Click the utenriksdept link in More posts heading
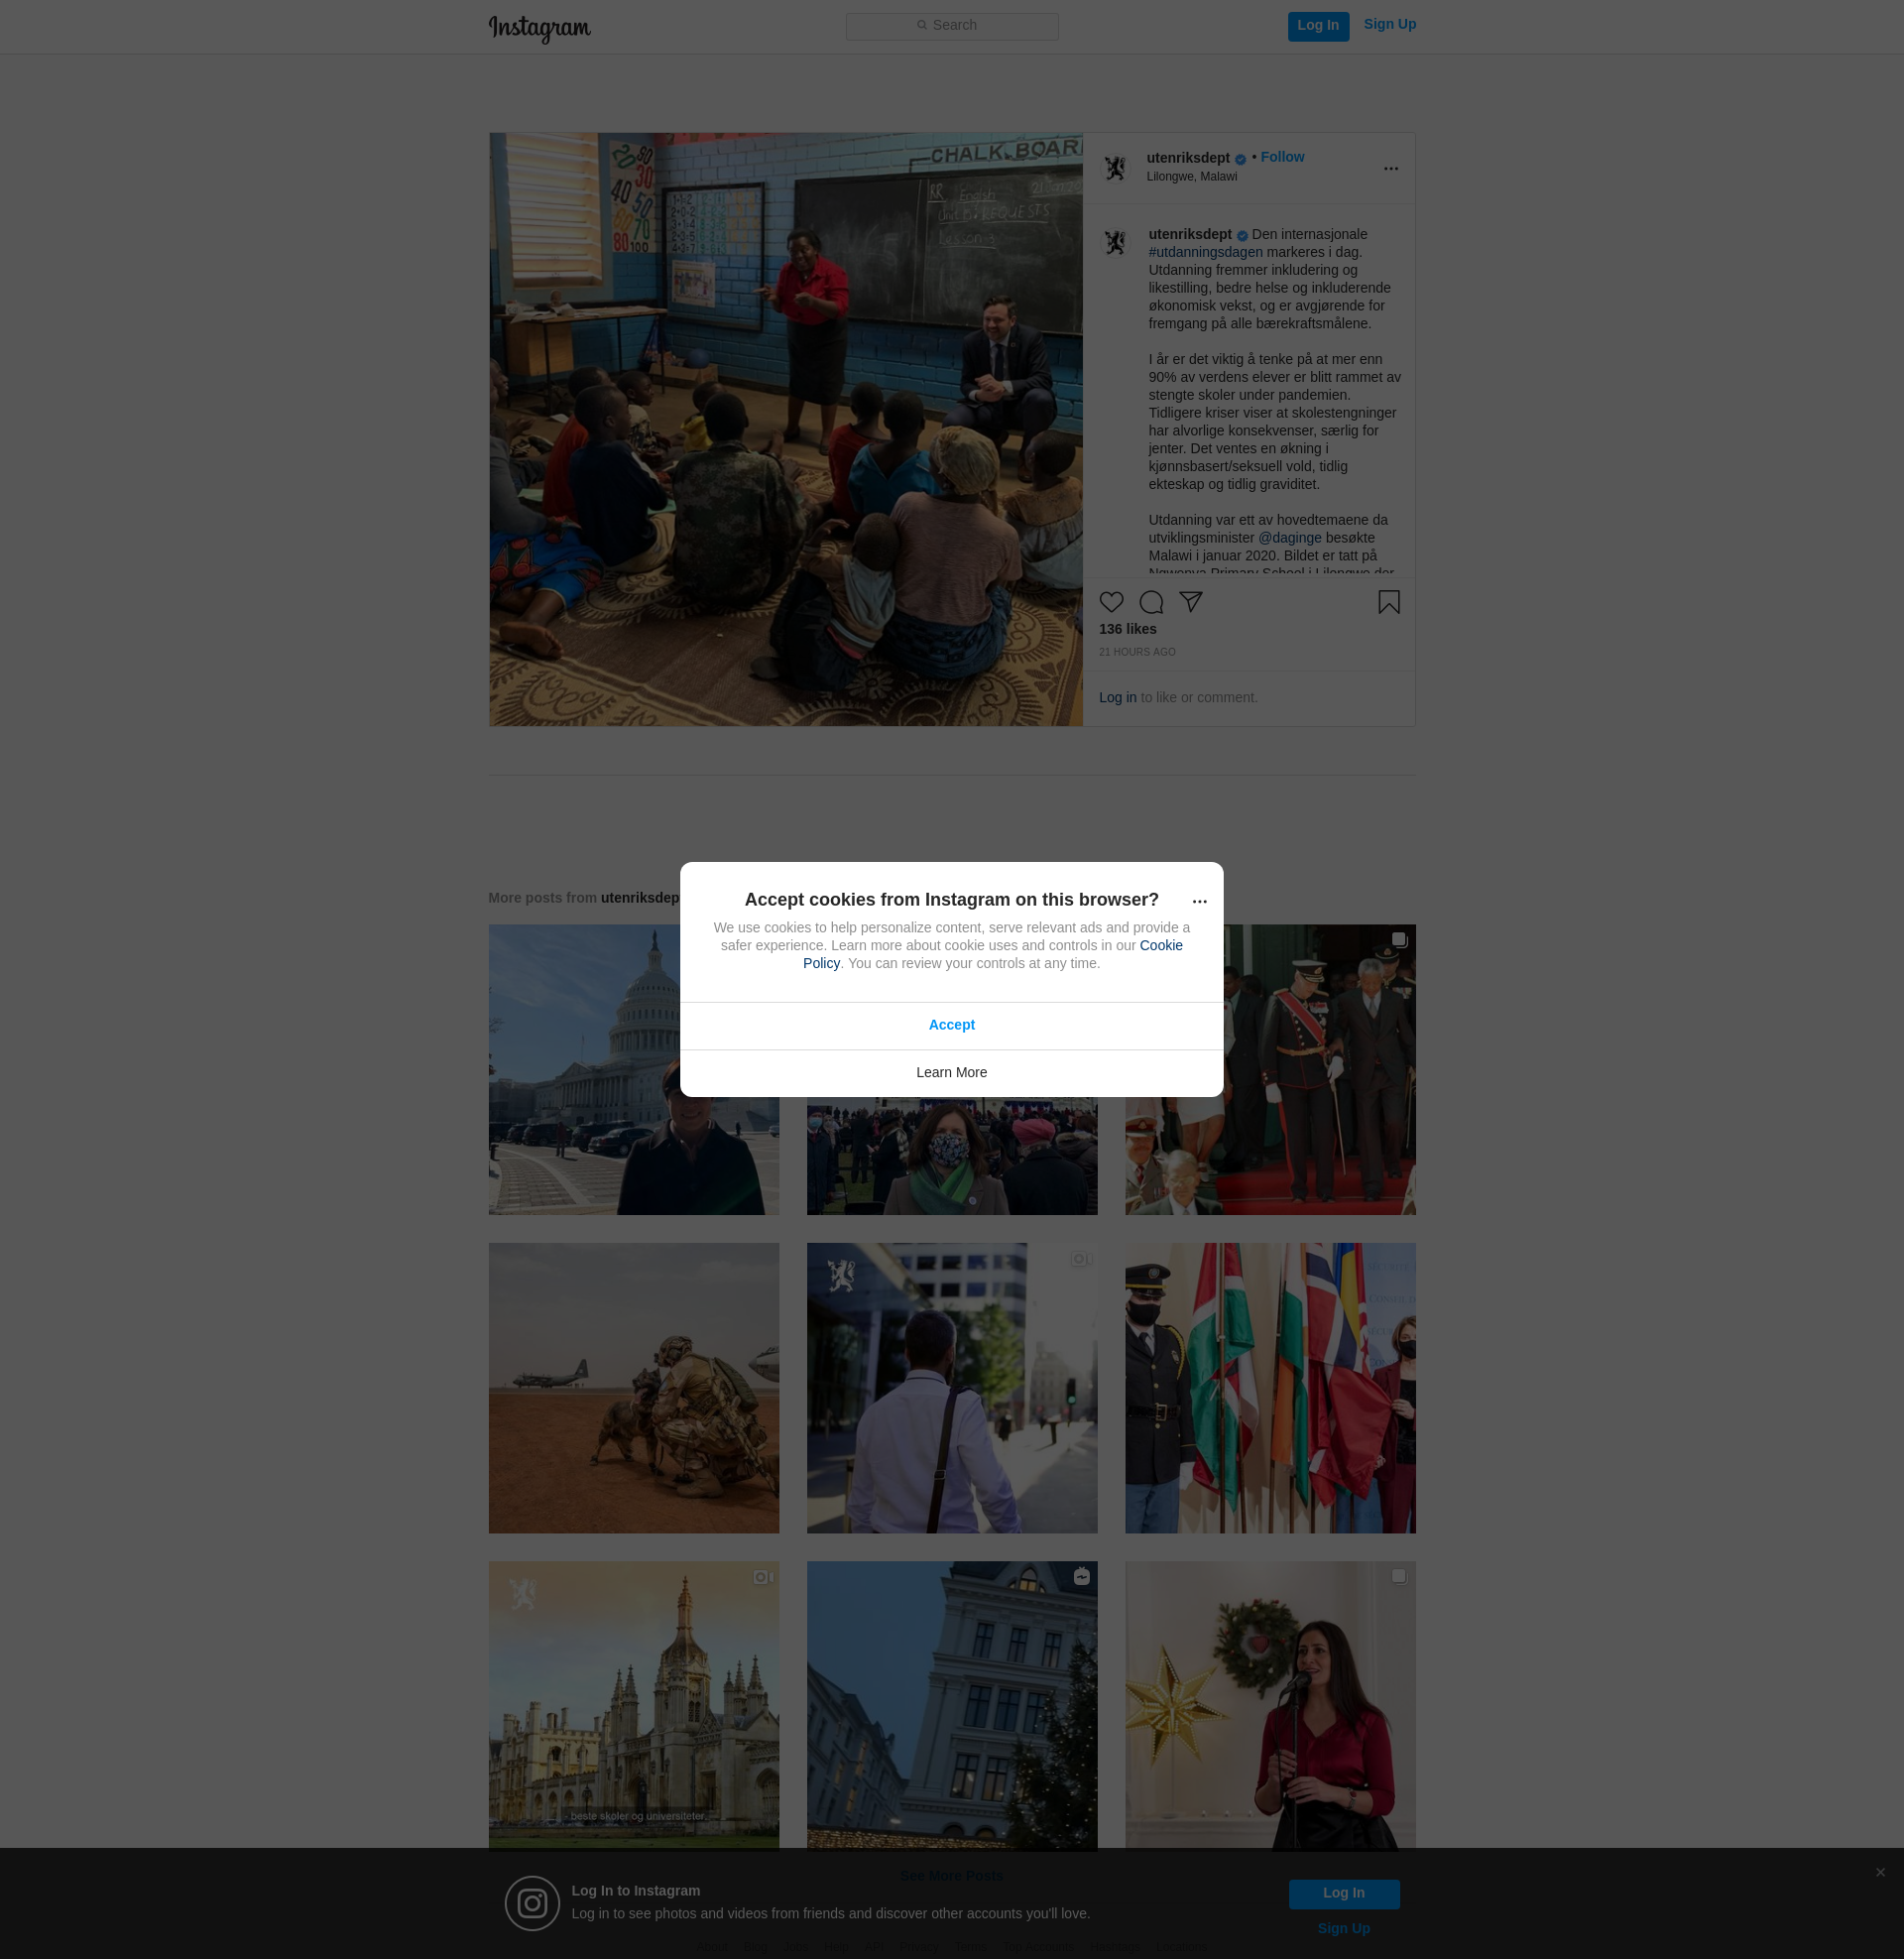Viewport: 1904px width, 1959px height. pos(640,898)
